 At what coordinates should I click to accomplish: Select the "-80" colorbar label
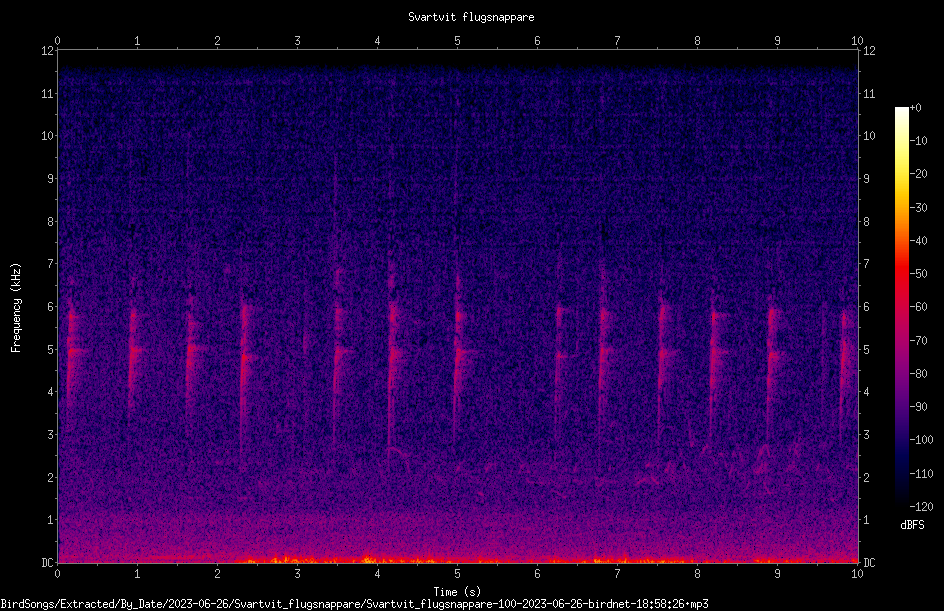click(919, 374)
